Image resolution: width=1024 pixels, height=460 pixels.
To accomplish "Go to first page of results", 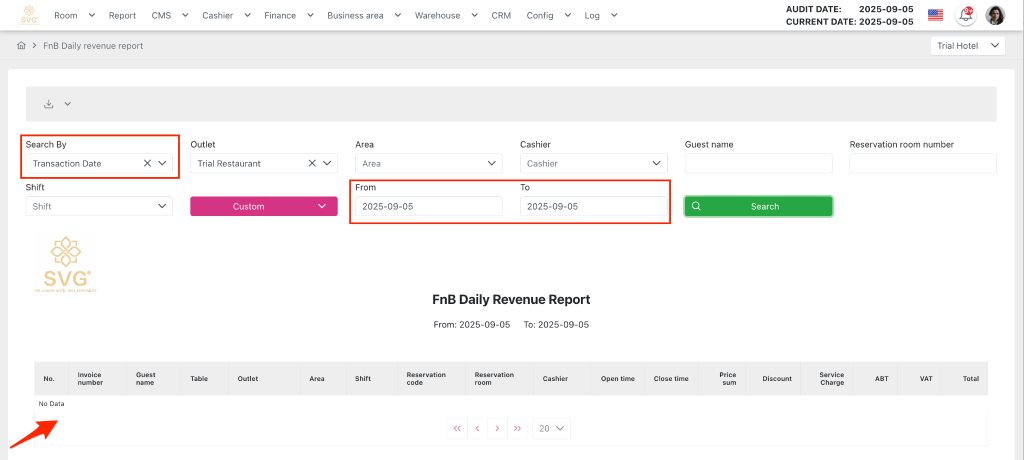I will (457, 428).
